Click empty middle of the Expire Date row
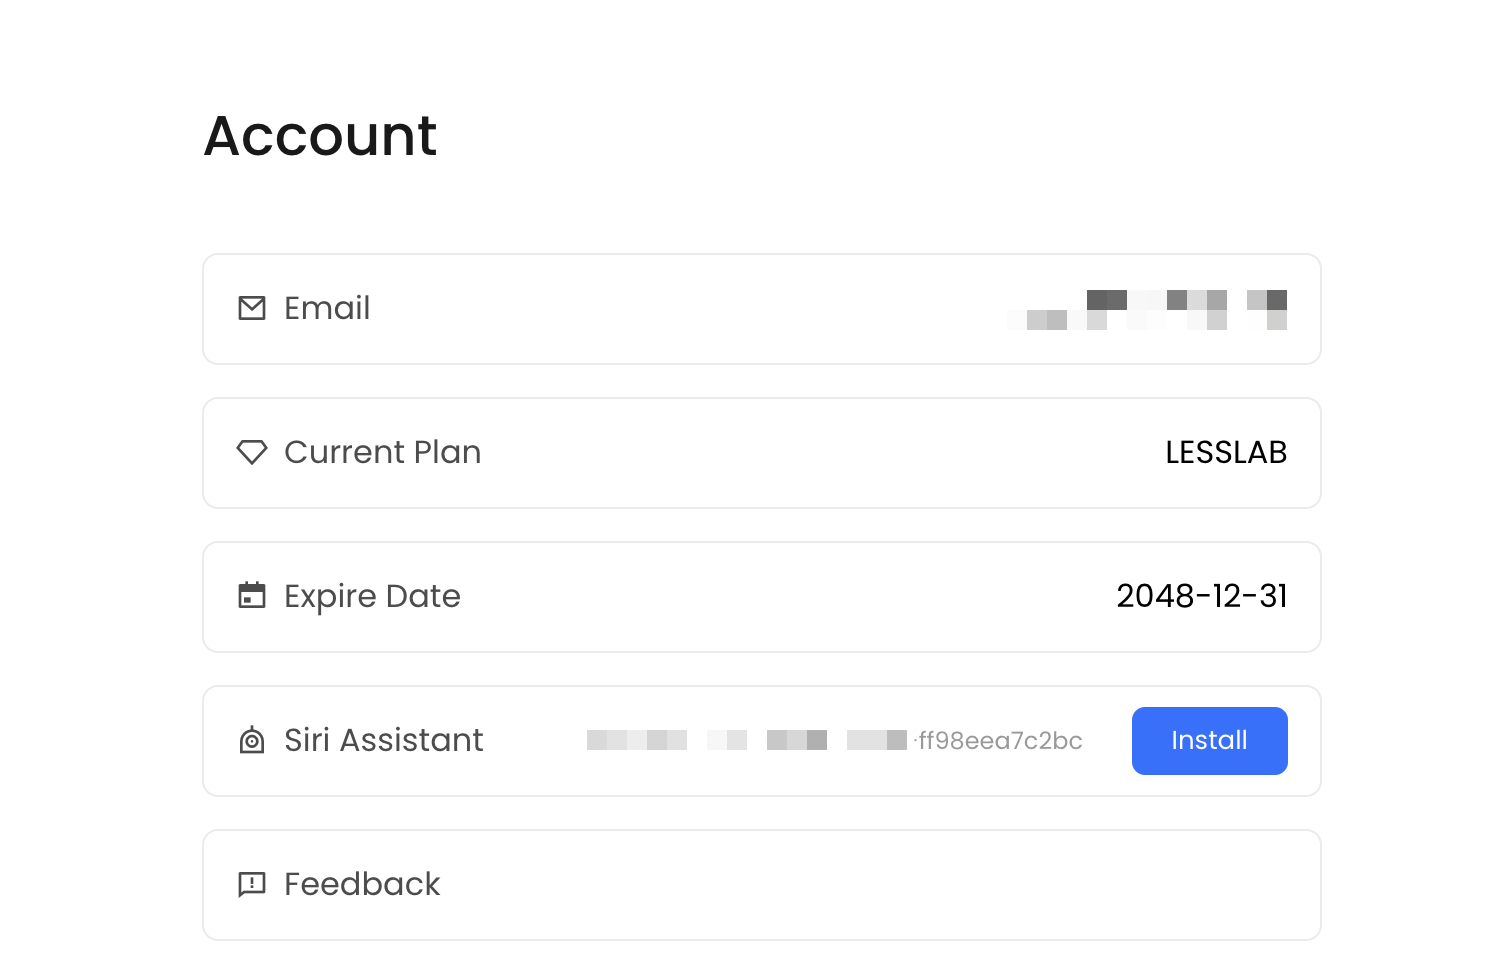The width and height of the screenshot is (1496, 972). tap(780, 596)
